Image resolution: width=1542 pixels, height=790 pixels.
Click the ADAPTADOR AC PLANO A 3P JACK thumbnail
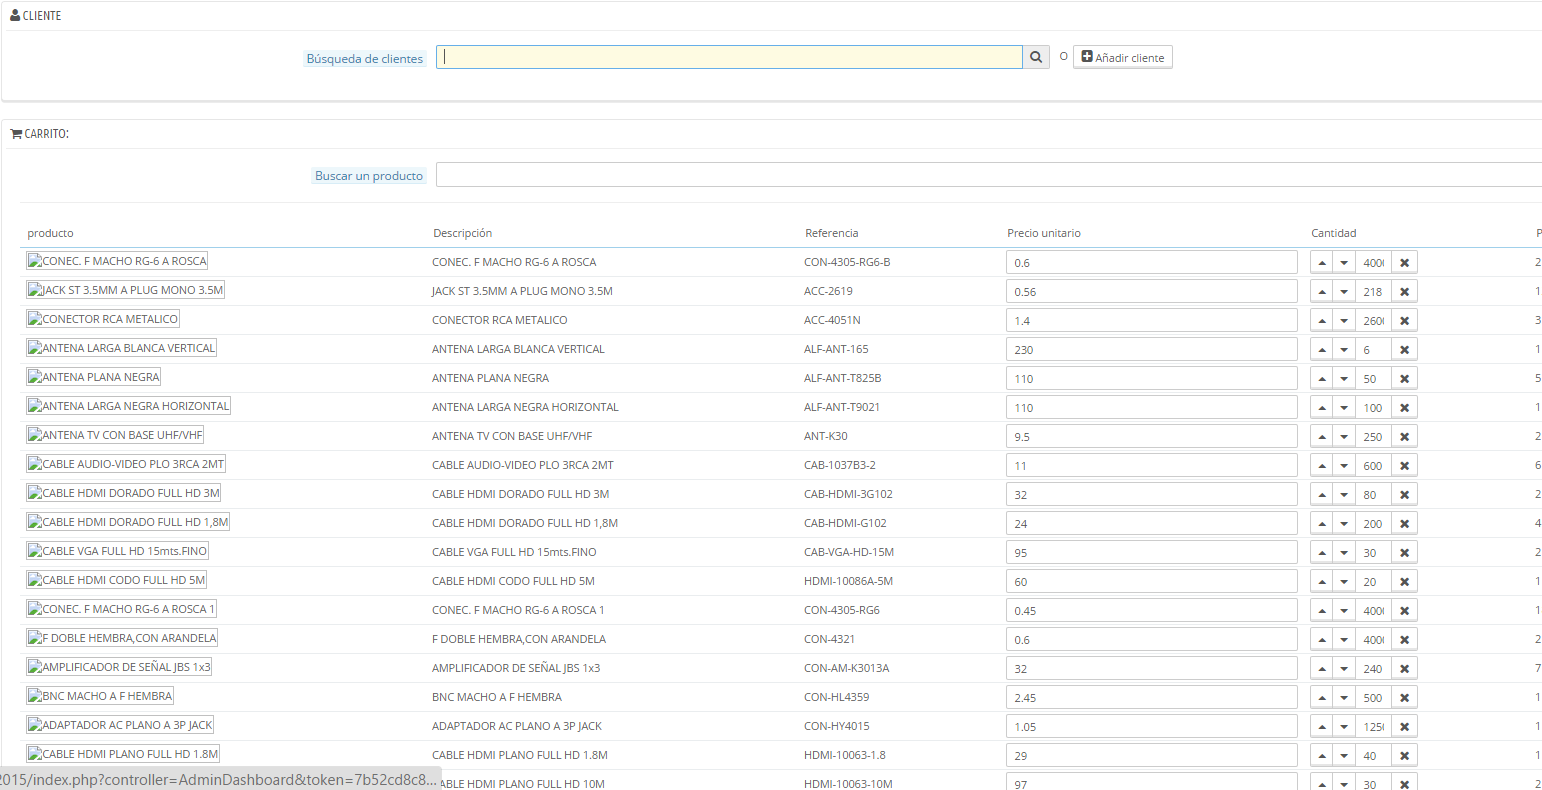click(120, 725)
